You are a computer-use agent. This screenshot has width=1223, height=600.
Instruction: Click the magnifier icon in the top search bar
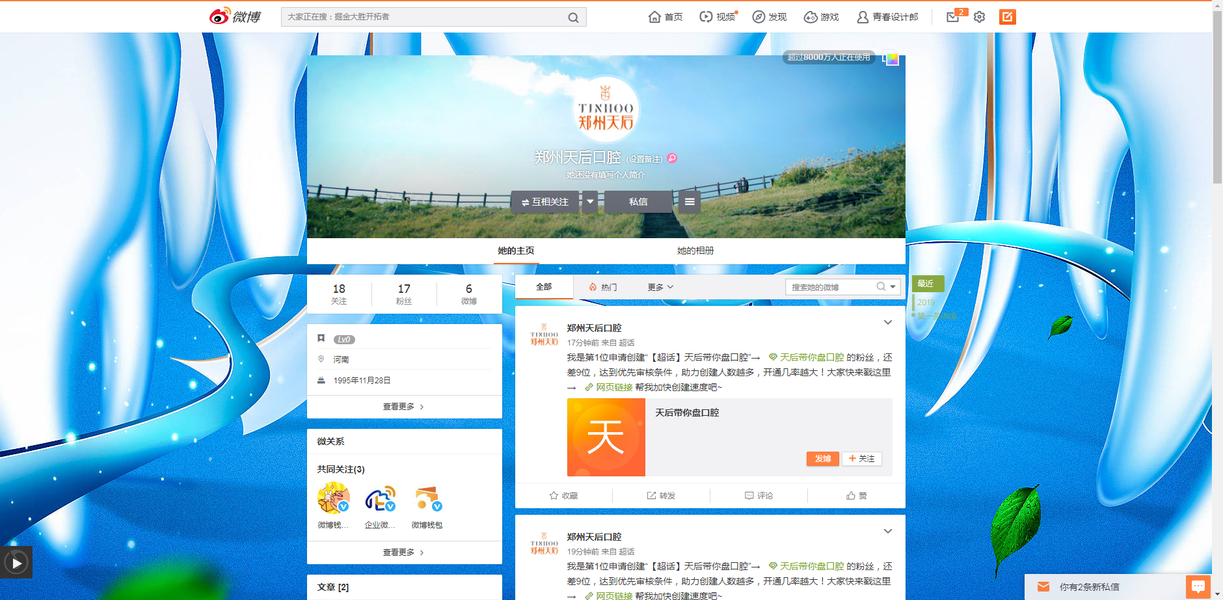point(573,17)
